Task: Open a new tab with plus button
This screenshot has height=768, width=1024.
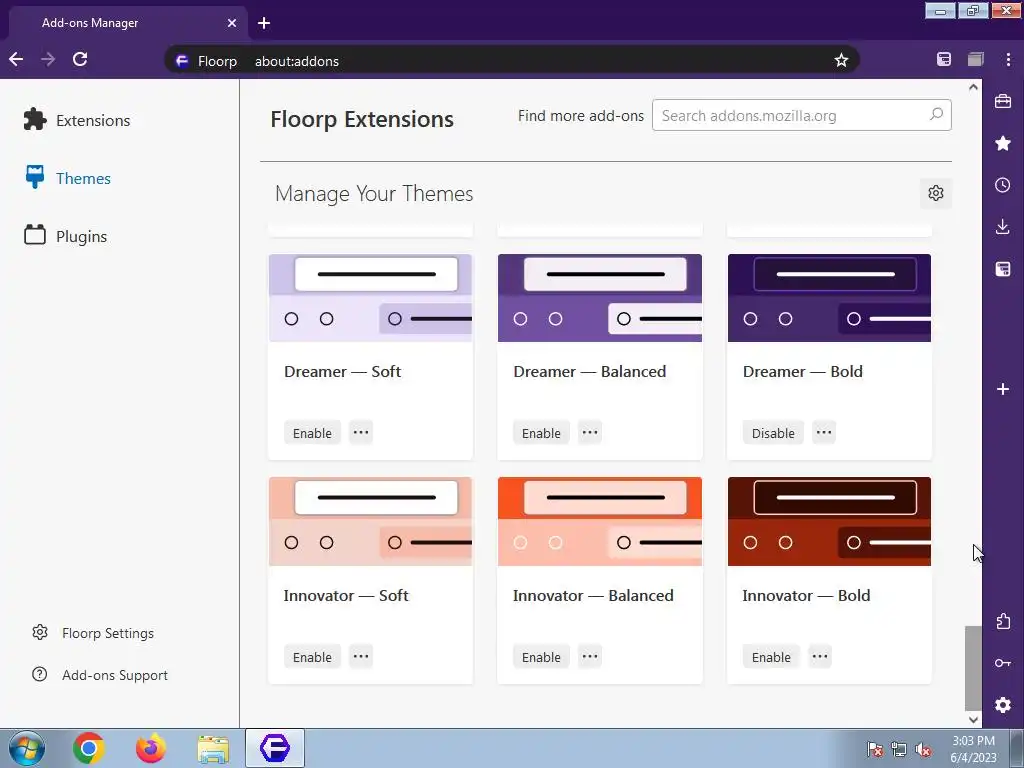Action: [x=264, y=24]
